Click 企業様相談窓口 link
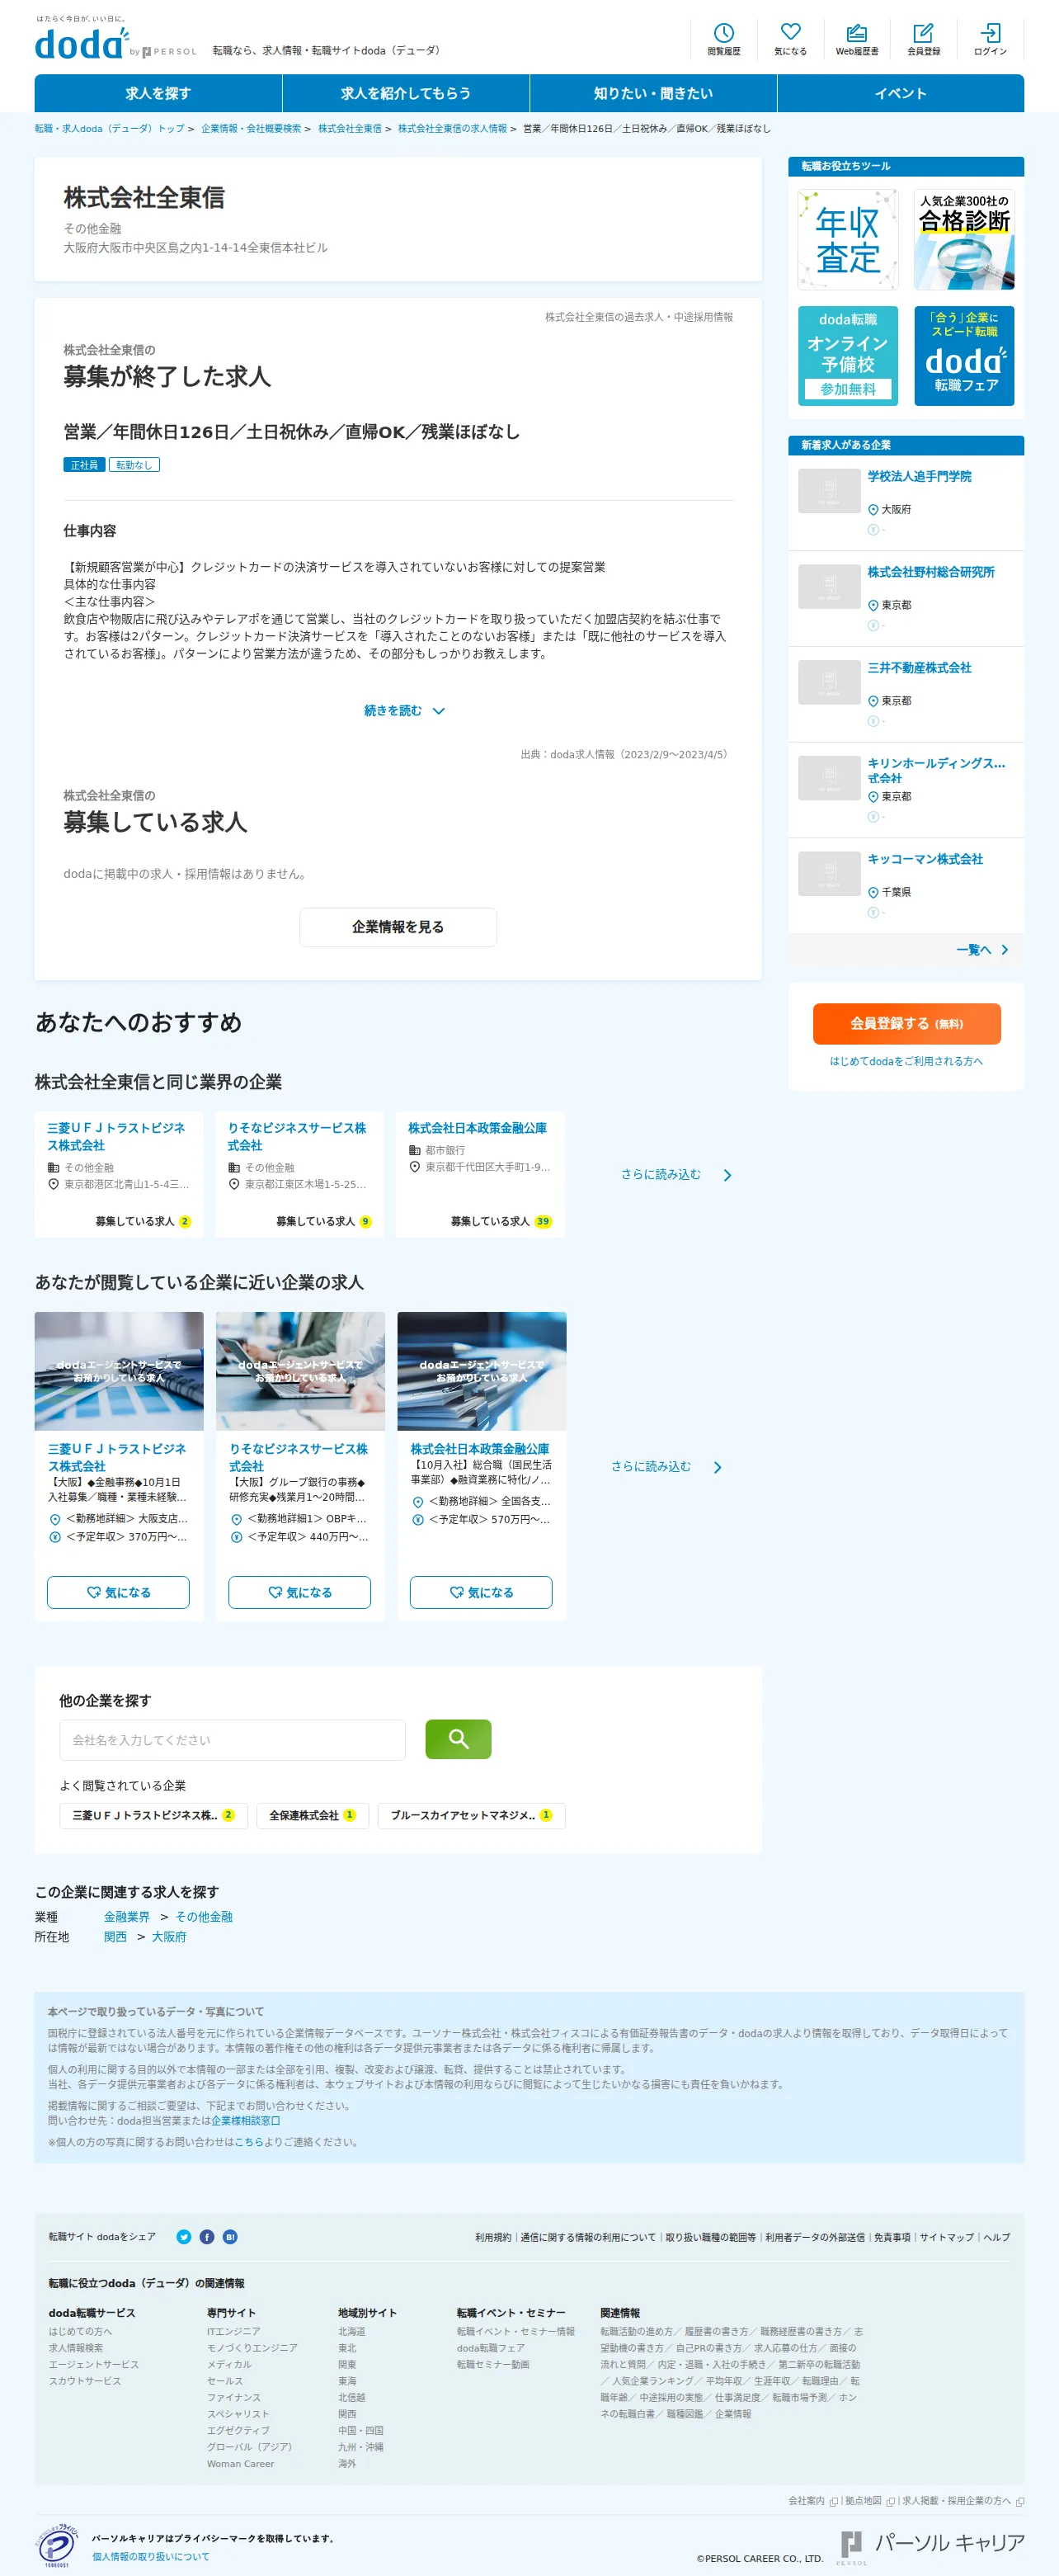This screenshot has width=1059, height=2576. (x=246, y=2120)
